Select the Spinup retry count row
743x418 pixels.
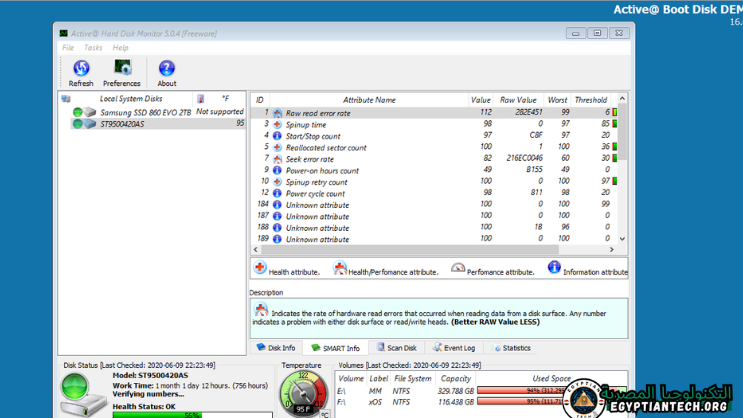coord(434,182)
